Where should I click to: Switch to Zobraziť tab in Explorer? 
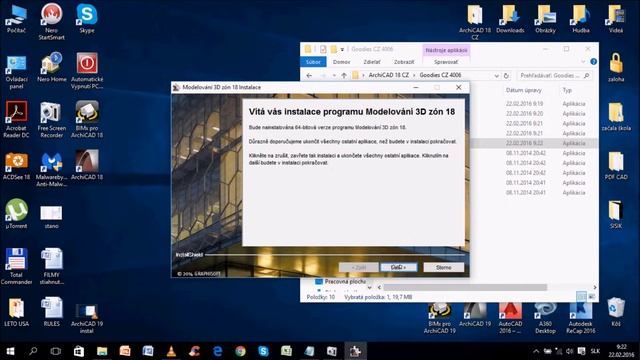click(404, 62)
